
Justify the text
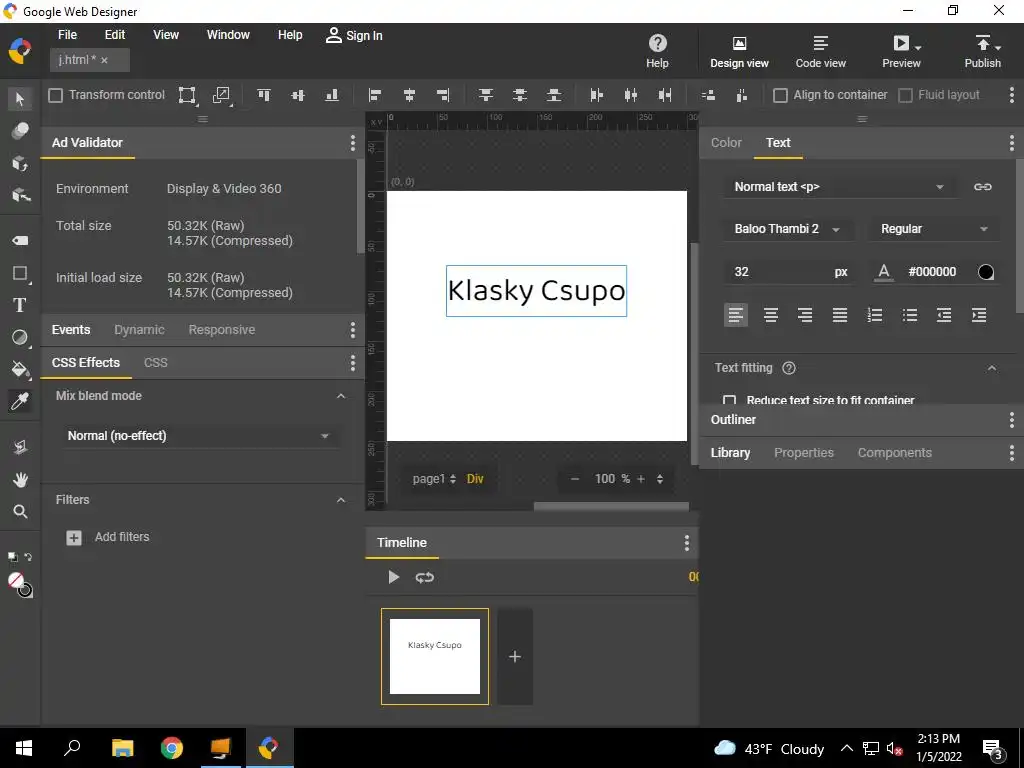point(840,315)
